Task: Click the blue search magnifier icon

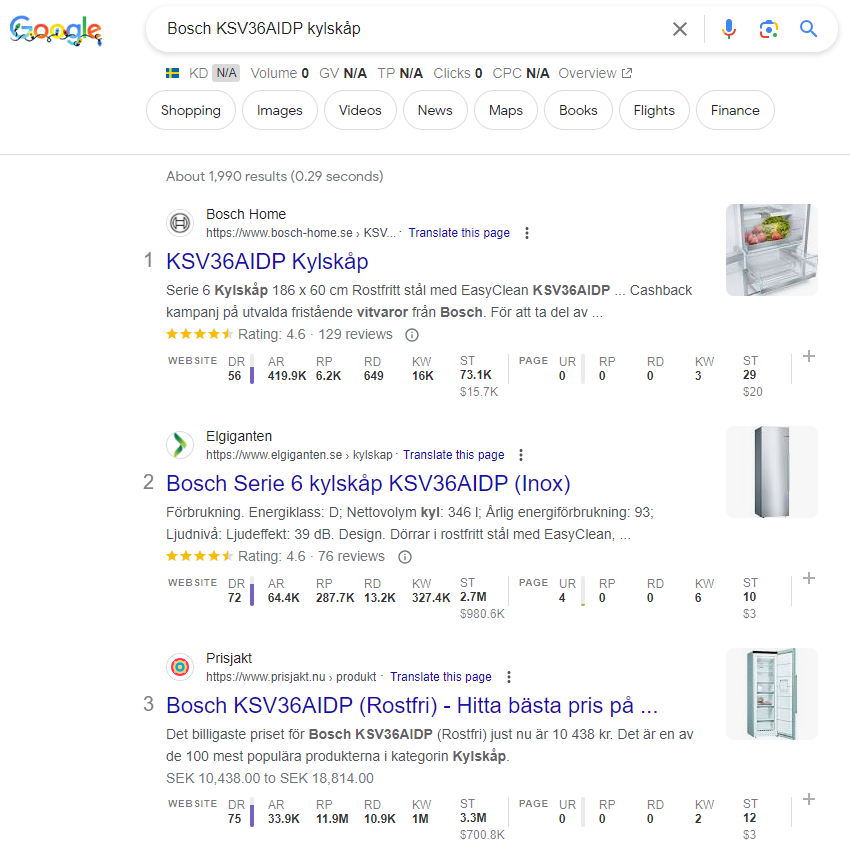Action: [x=808, y=29]
